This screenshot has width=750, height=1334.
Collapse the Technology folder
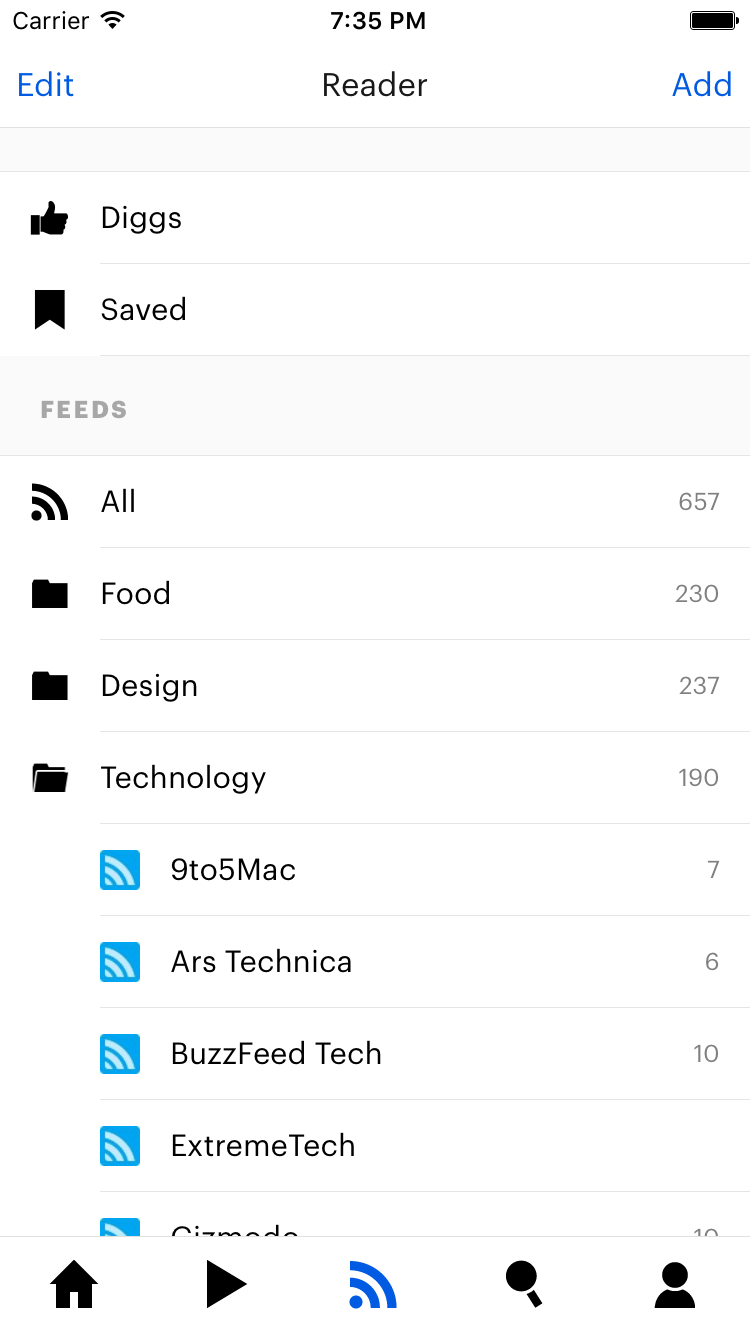point(49,778)
